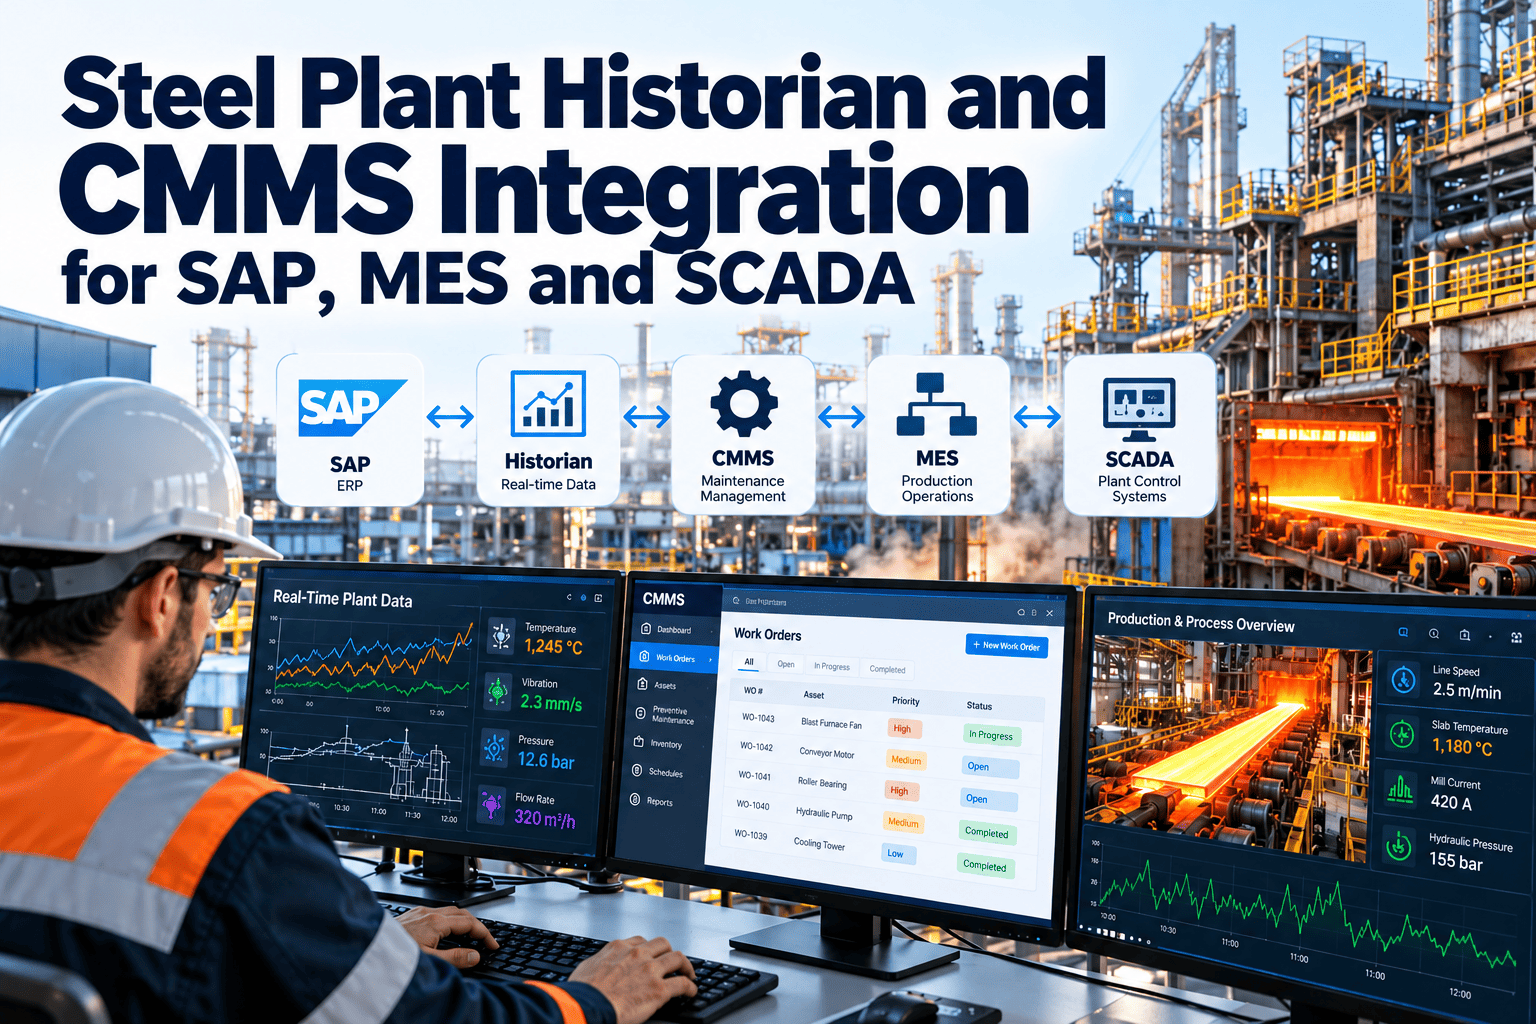Click the Mill Current bar icon
Viewport: 1536px width, 1024px height.
[1400, 790]
